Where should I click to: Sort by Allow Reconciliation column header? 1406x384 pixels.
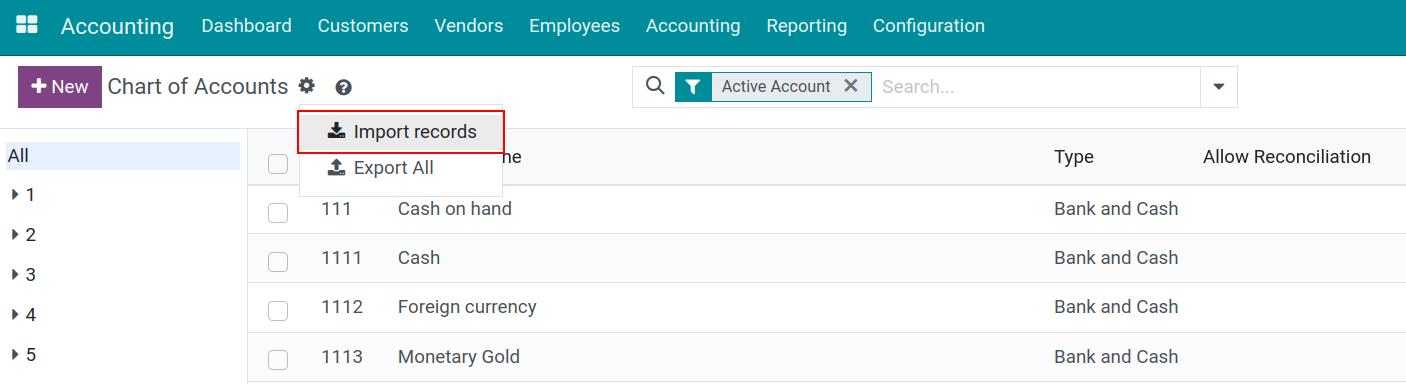[1287, 157]
